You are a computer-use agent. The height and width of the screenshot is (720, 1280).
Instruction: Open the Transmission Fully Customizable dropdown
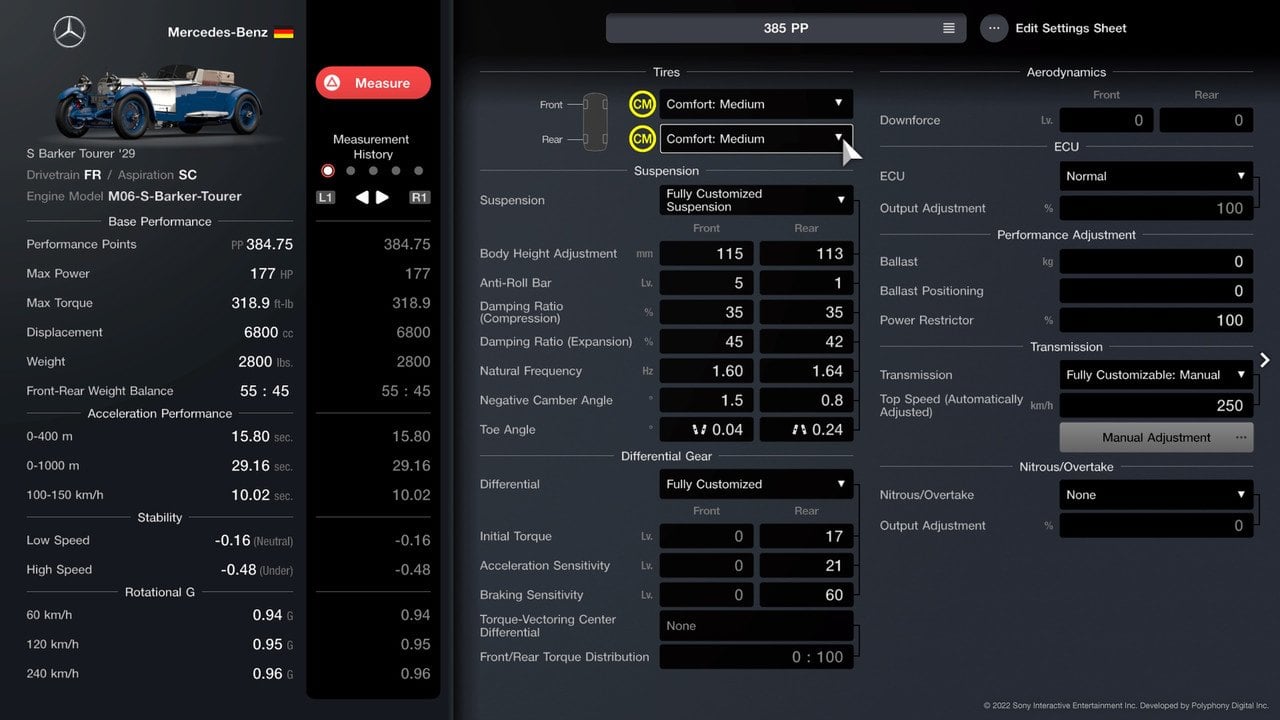(1156, 375)
